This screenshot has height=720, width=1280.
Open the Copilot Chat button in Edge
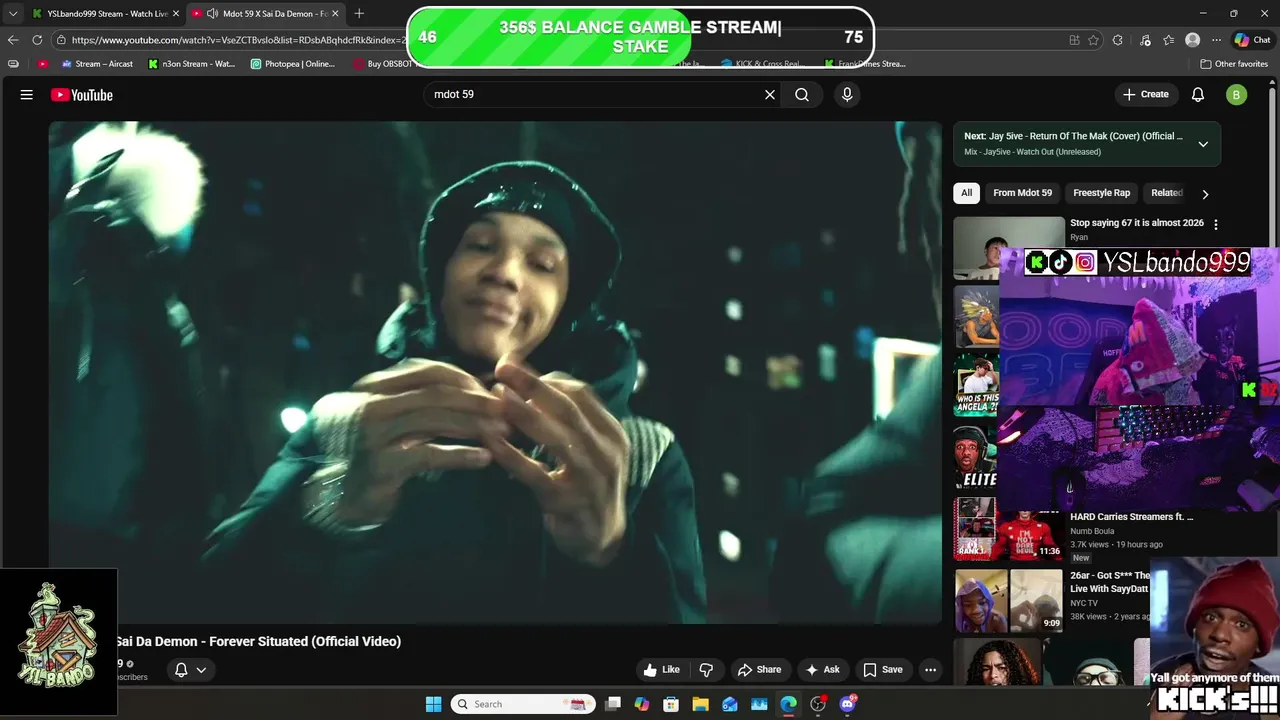point(1252,40)
